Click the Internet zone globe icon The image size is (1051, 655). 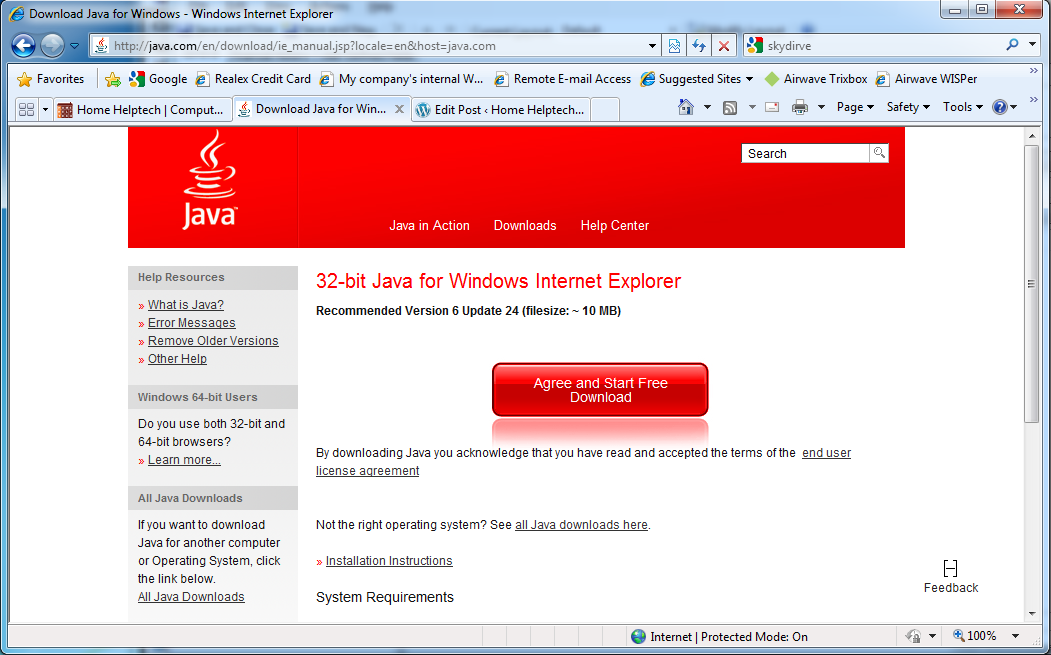click(638, 637)
